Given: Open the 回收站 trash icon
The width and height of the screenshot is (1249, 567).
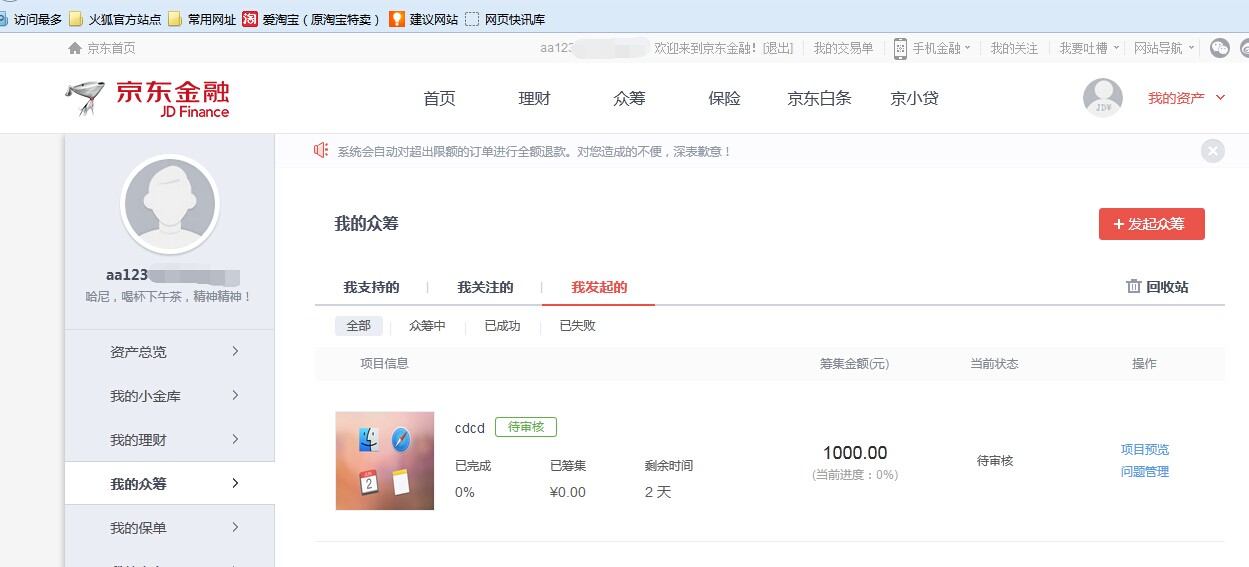Looking at the screenshot, I should [1134, 287].
